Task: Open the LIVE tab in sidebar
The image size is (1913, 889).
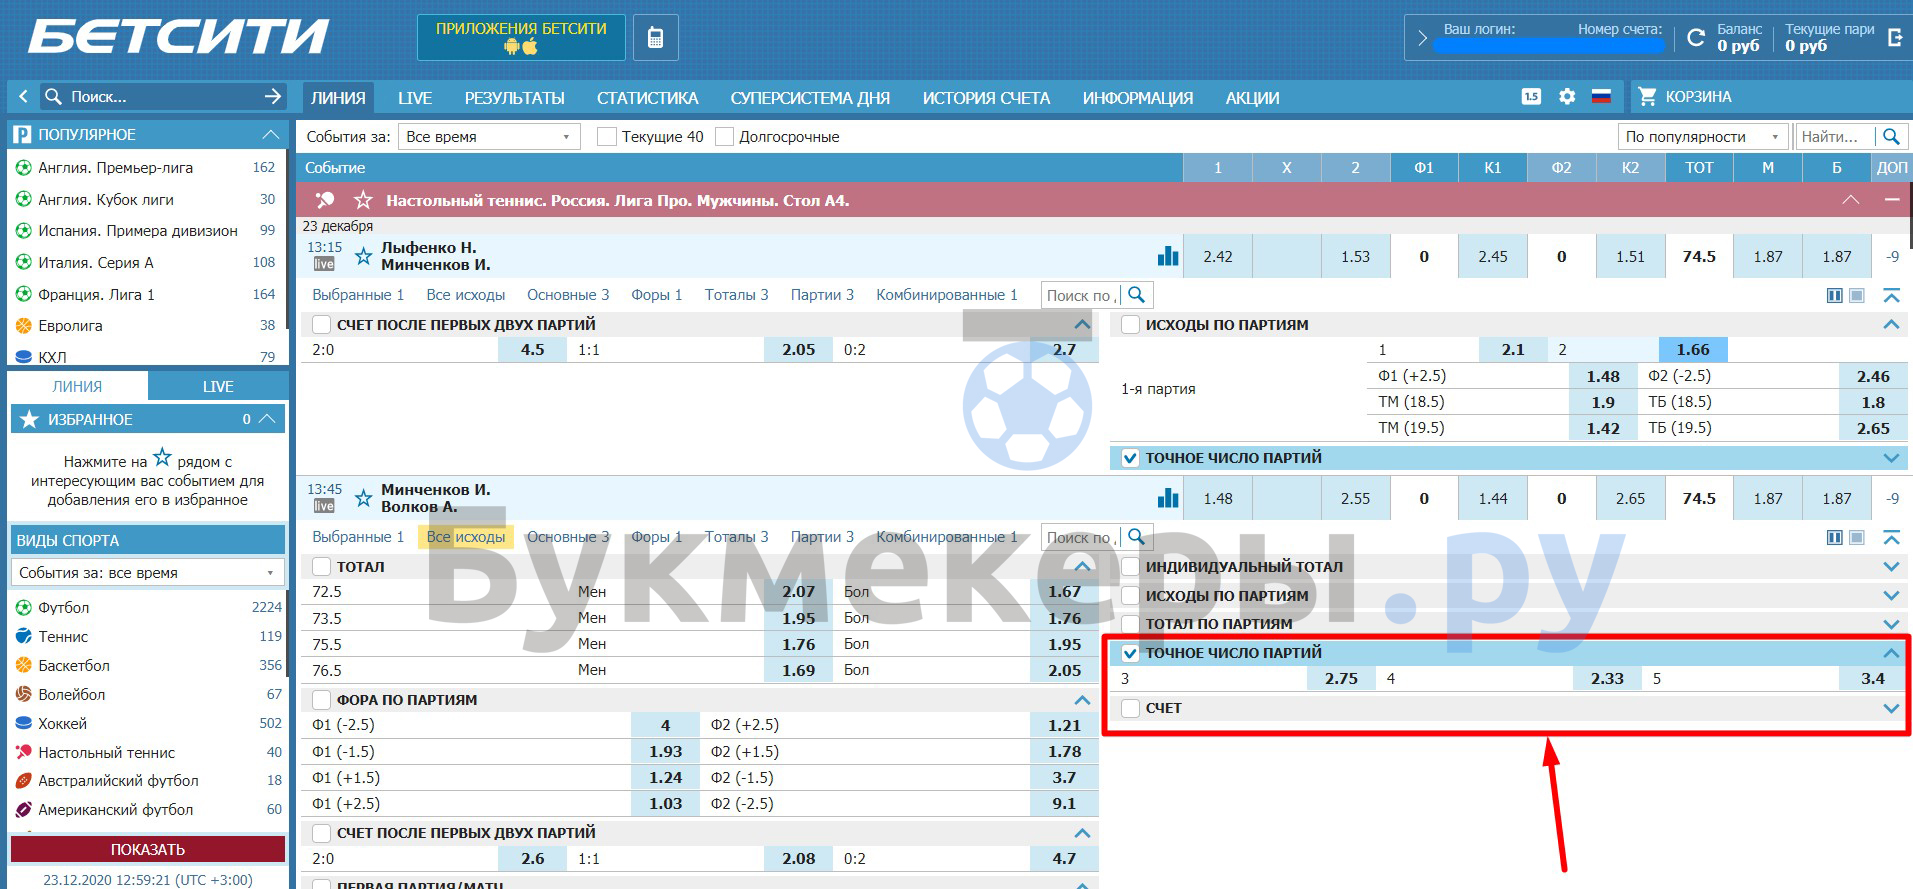Action: click(218, 387)
